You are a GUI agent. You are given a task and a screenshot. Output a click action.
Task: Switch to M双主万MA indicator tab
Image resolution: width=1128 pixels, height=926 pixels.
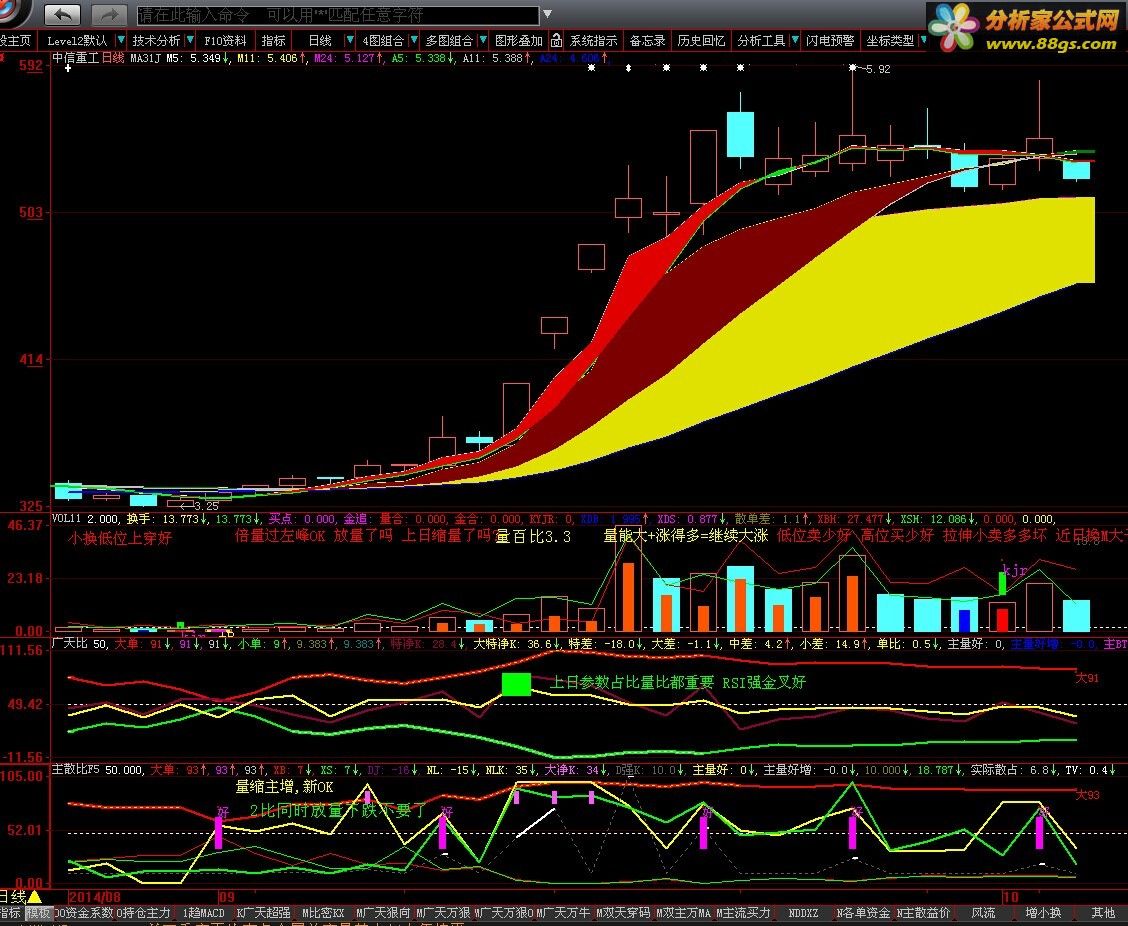tap(683, 912)
